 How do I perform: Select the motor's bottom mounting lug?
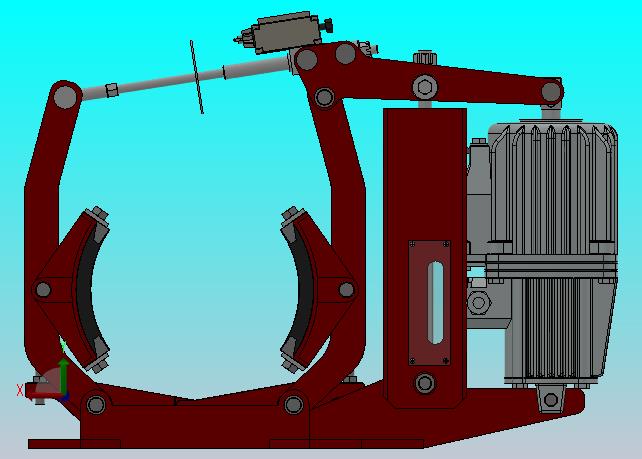tap(551, 399)
